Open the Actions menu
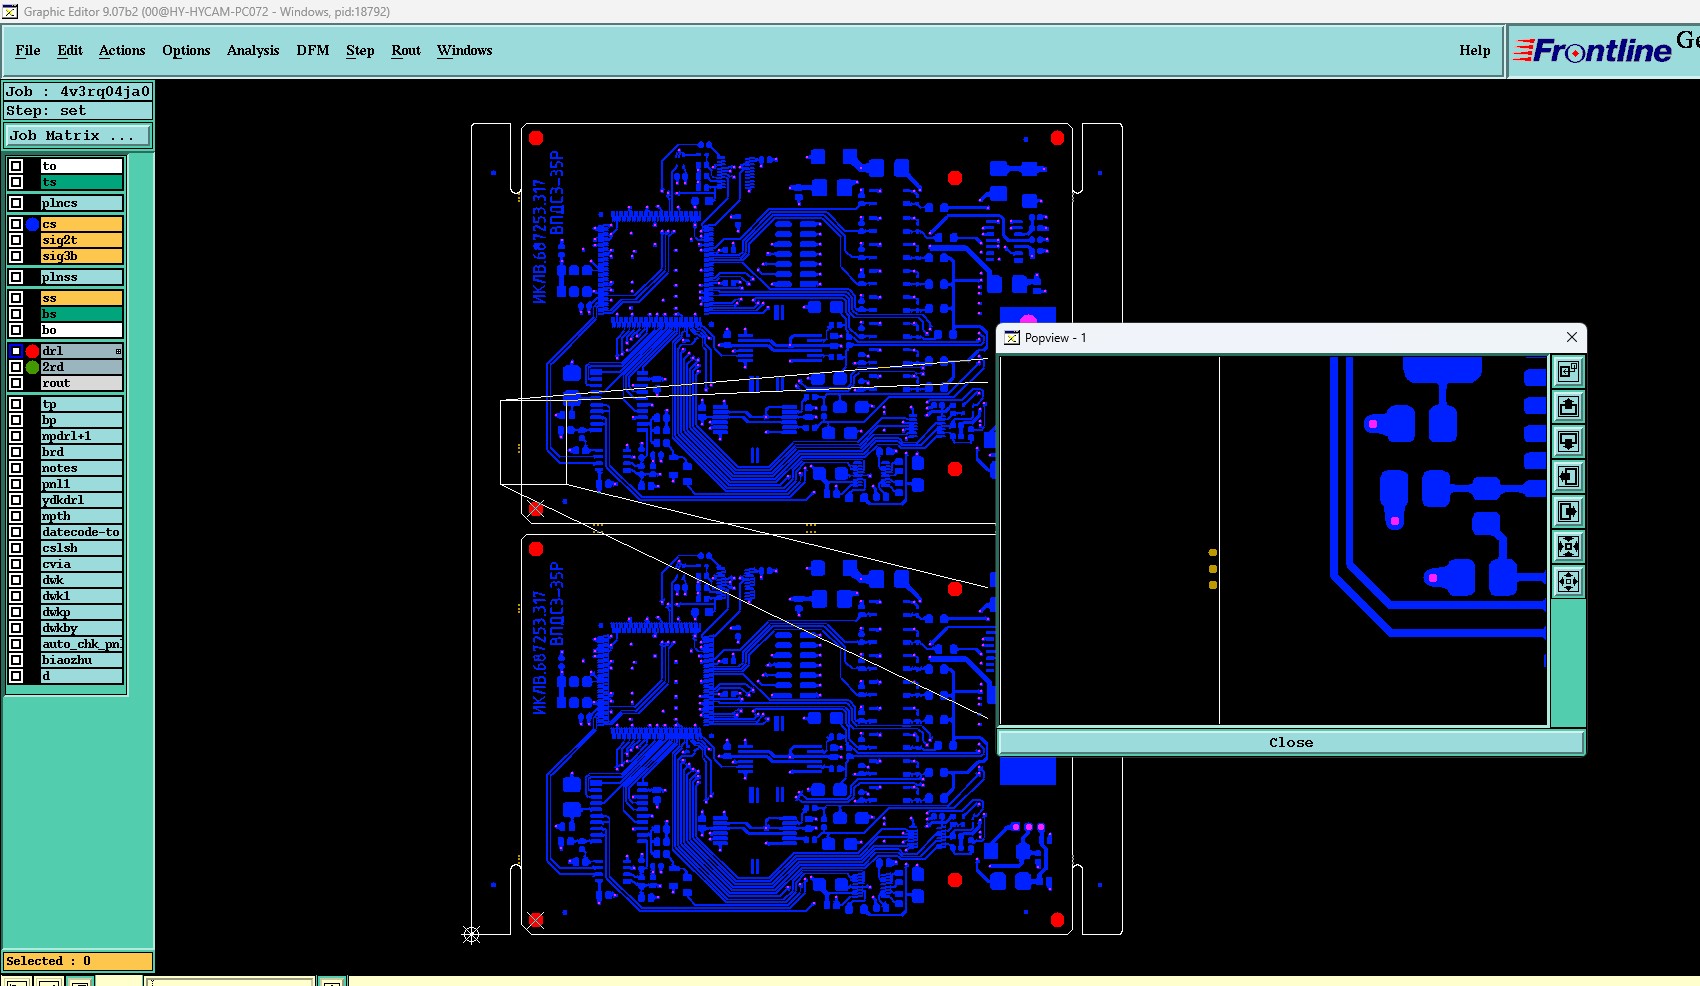 (x=122, y=50)
